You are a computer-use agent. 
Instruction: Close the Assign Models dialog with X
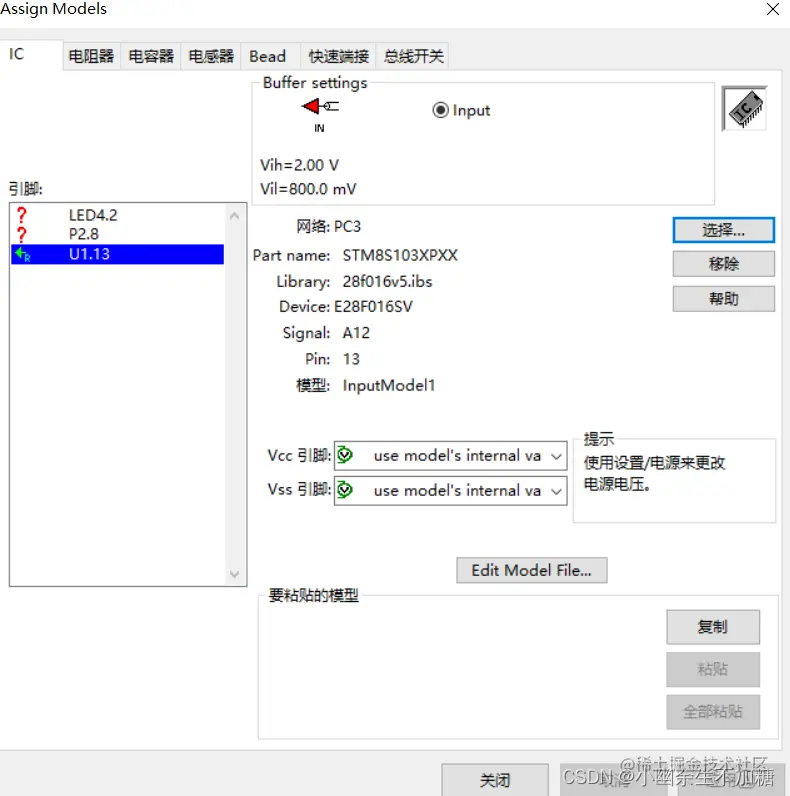click(773, 9)
